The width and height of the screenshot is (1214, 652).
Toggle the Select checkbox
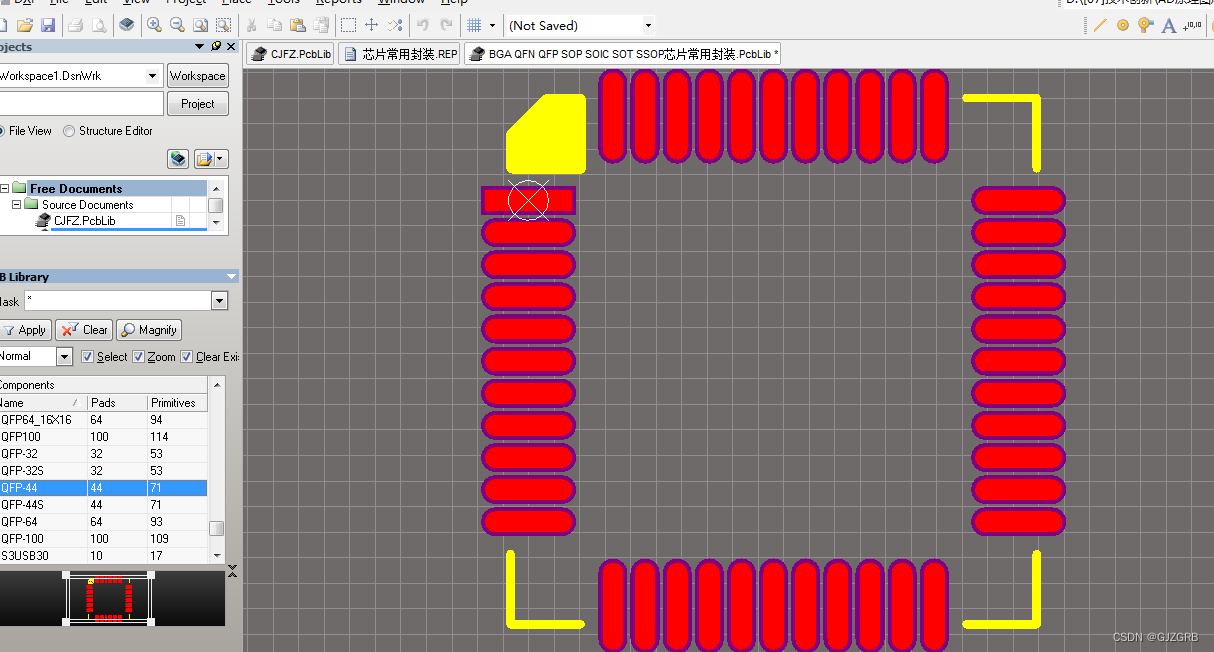pos(87,356)
